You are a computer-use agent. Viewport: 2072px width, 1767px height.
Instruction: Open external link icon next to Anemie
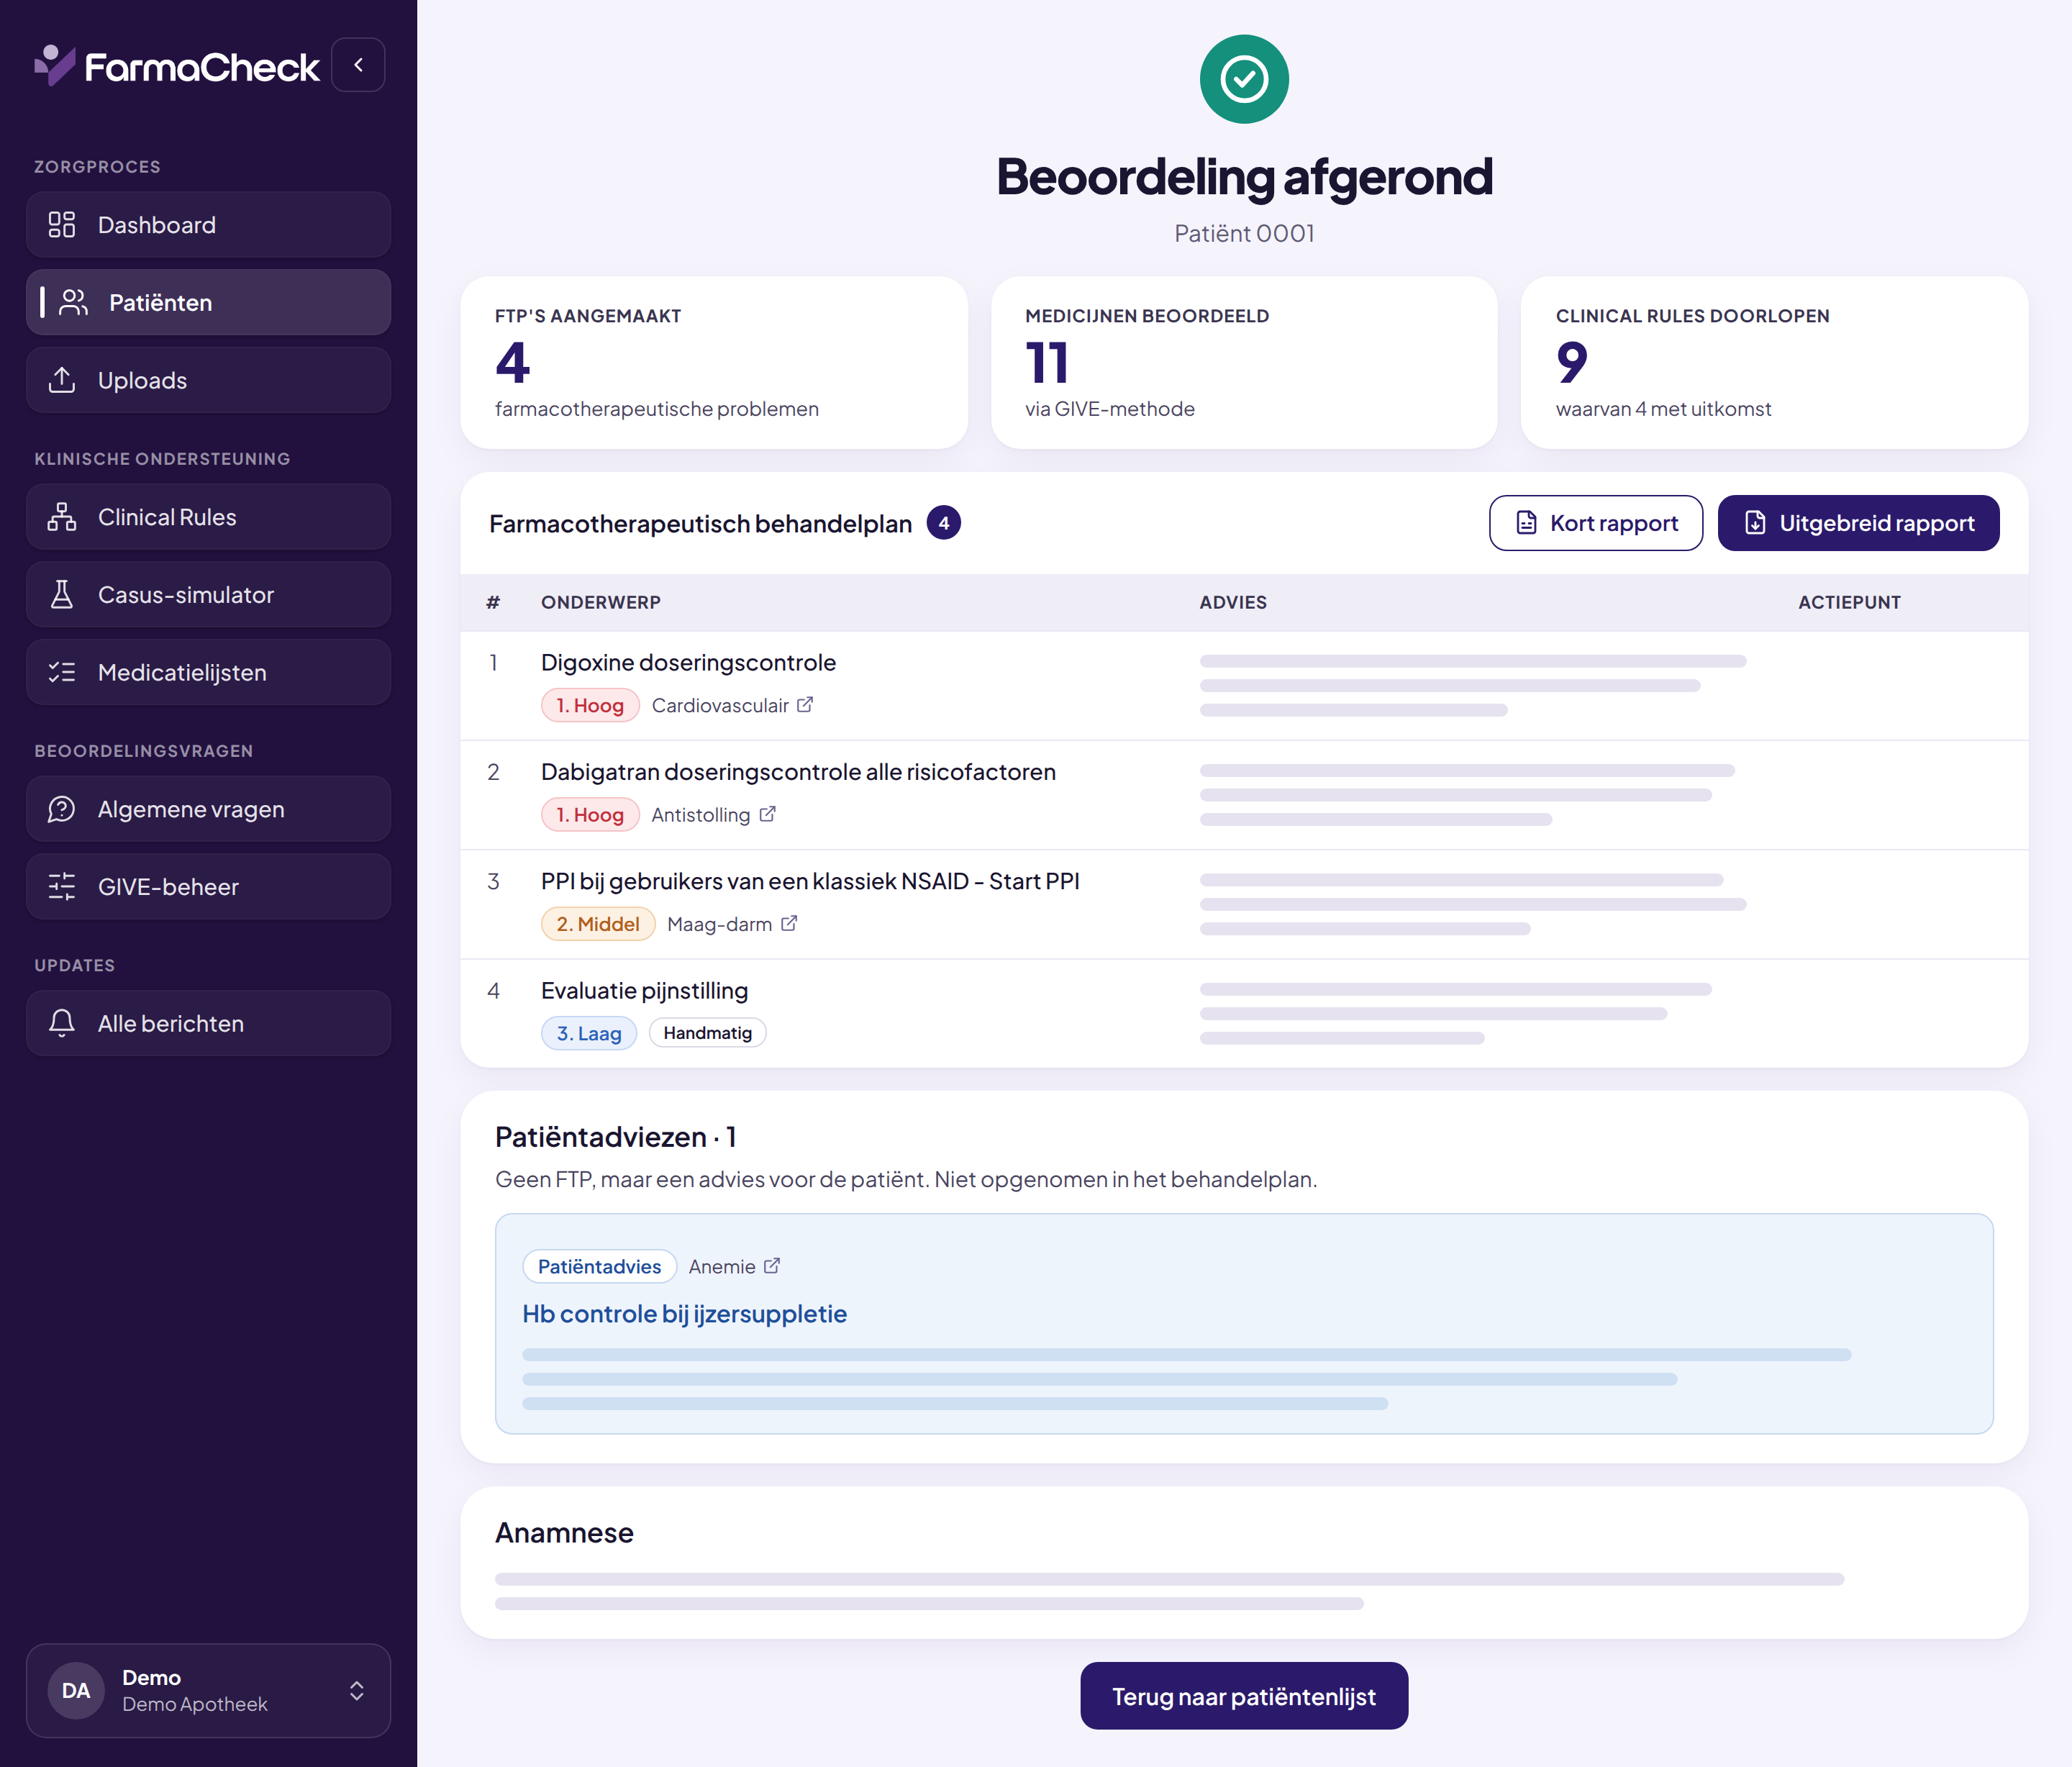tap(772, 1266)
